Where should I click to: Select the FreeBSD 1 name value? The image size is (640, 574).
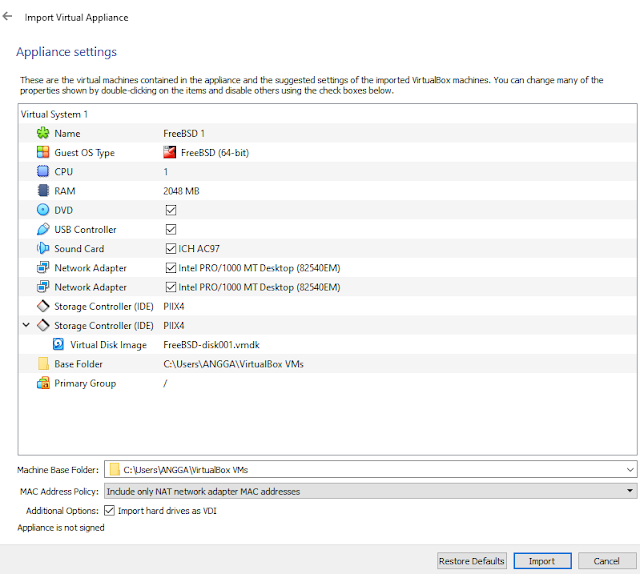(x=184, y=133)
